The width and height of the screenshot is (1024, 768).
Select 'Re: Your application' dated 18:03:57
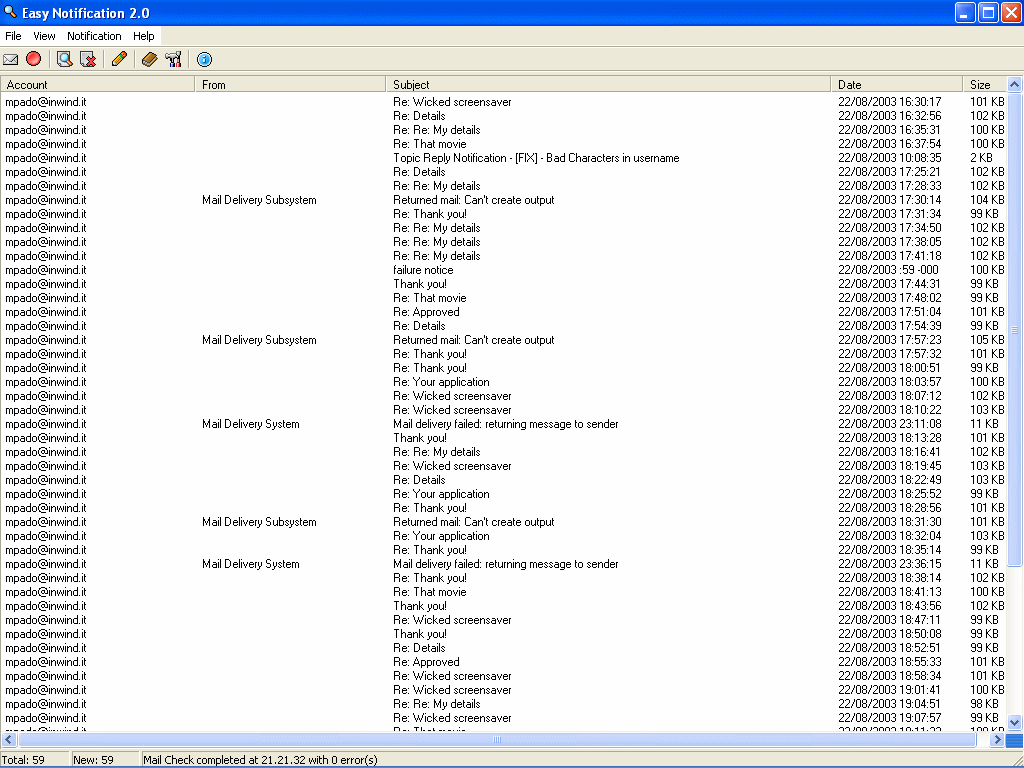click(x=504, y=381)
